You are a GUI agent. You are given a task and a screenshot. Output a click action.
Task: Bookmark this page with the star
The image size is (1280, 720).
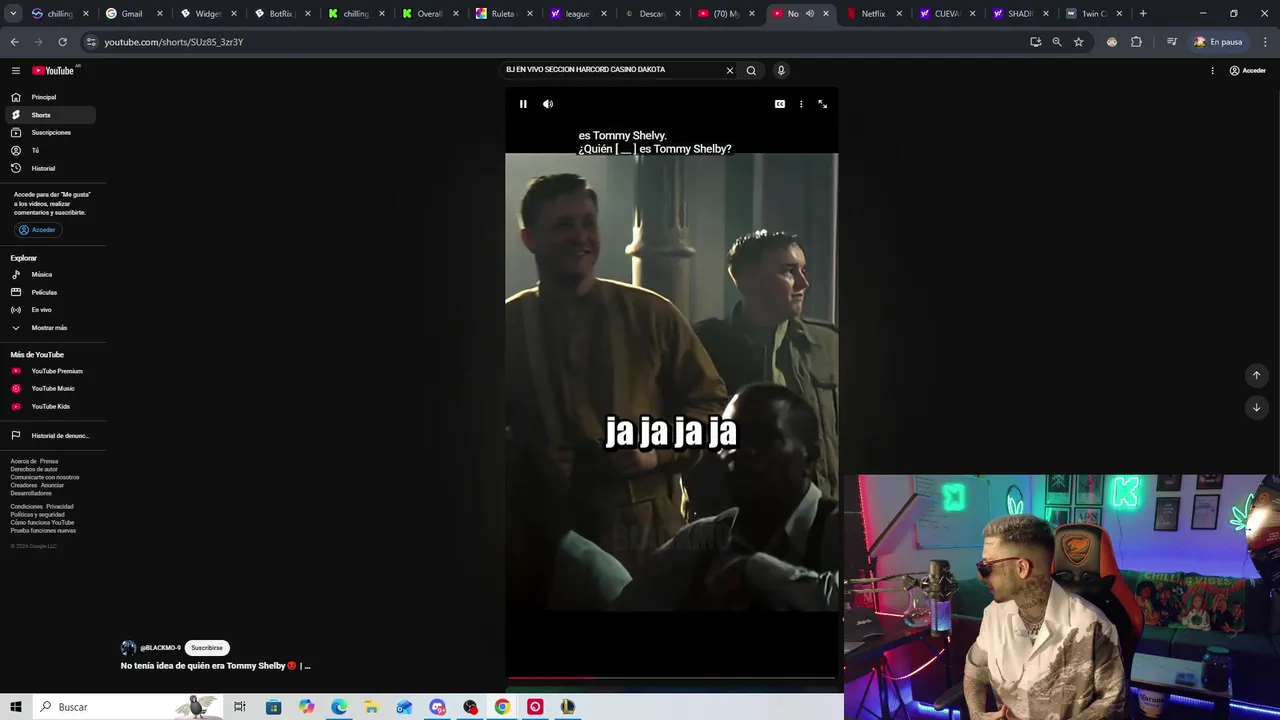click(x=1079, y=42)
